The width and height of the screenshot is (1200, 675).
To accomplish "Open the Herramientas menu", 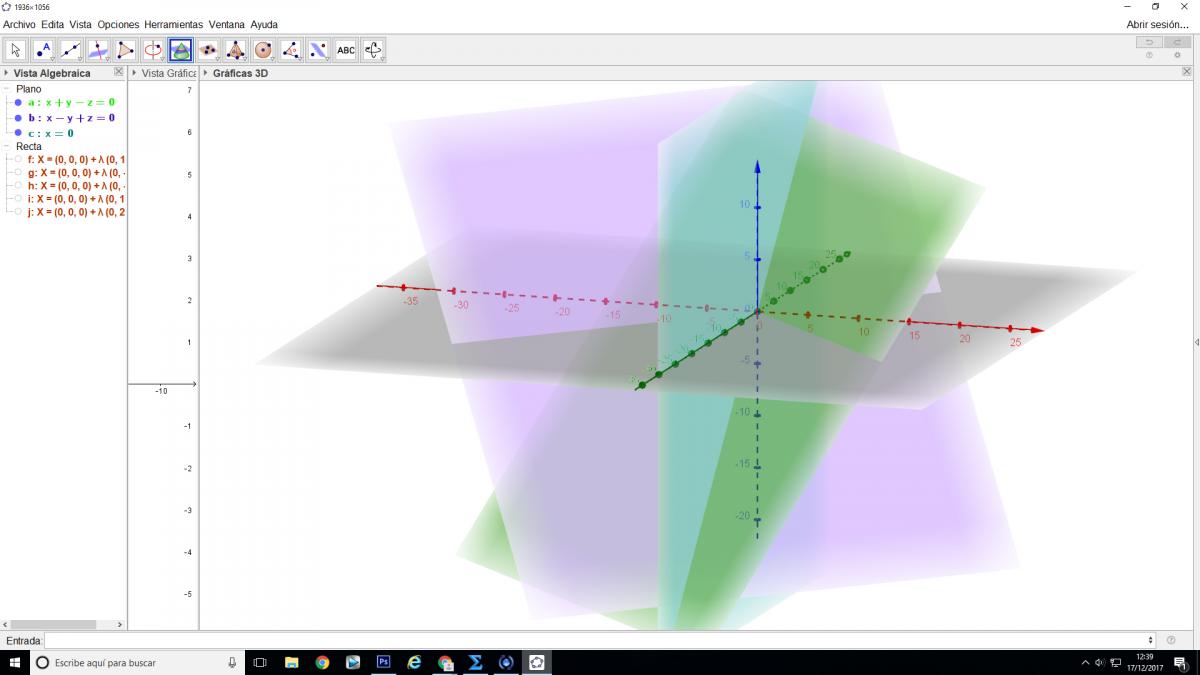I will [173, 24].
